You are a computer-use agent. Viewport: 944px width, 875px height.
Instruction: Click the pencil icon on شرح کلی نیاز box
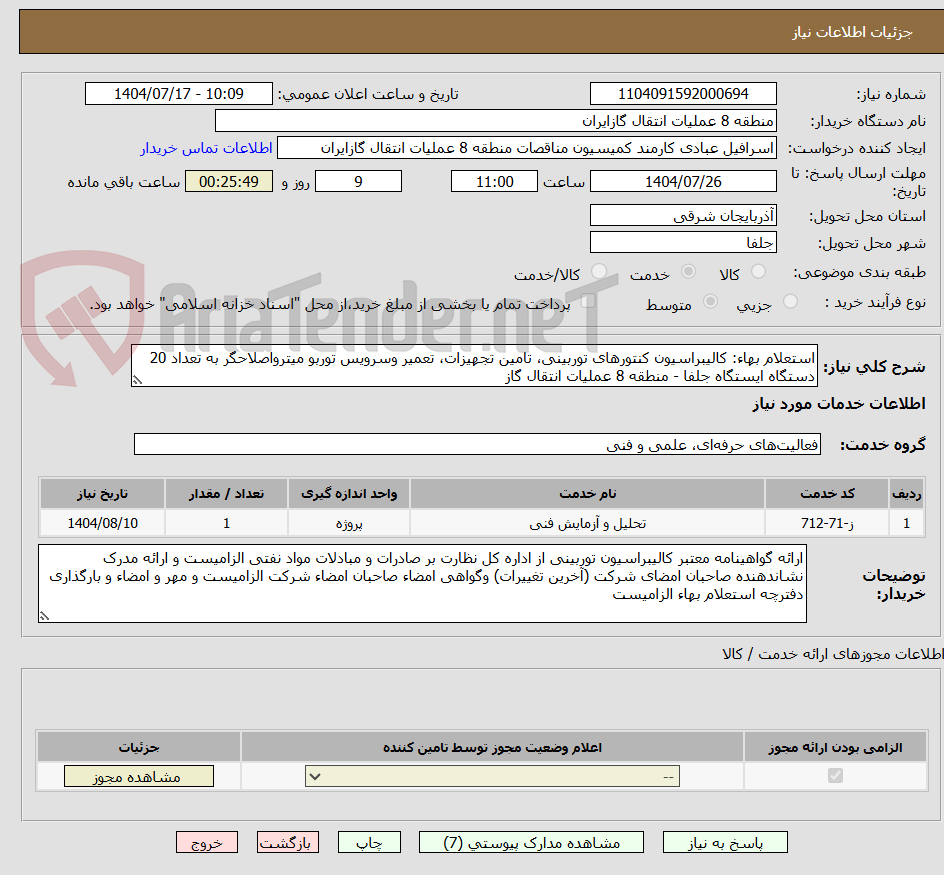click(137, 383)
